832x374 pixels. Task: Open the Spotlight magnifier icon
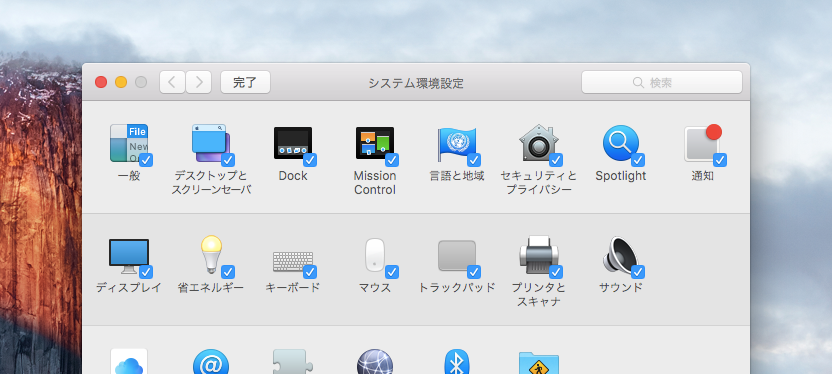(x=620, y=143)
